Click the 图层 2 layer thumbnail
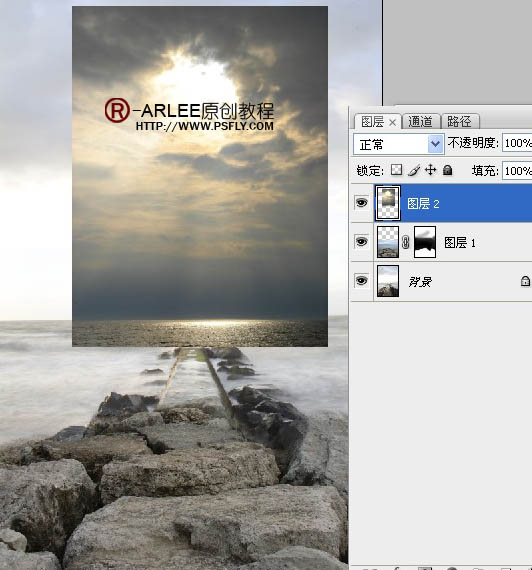Image resolution: width=532 pixels, height=570 pixels. (x=388, y=203)
